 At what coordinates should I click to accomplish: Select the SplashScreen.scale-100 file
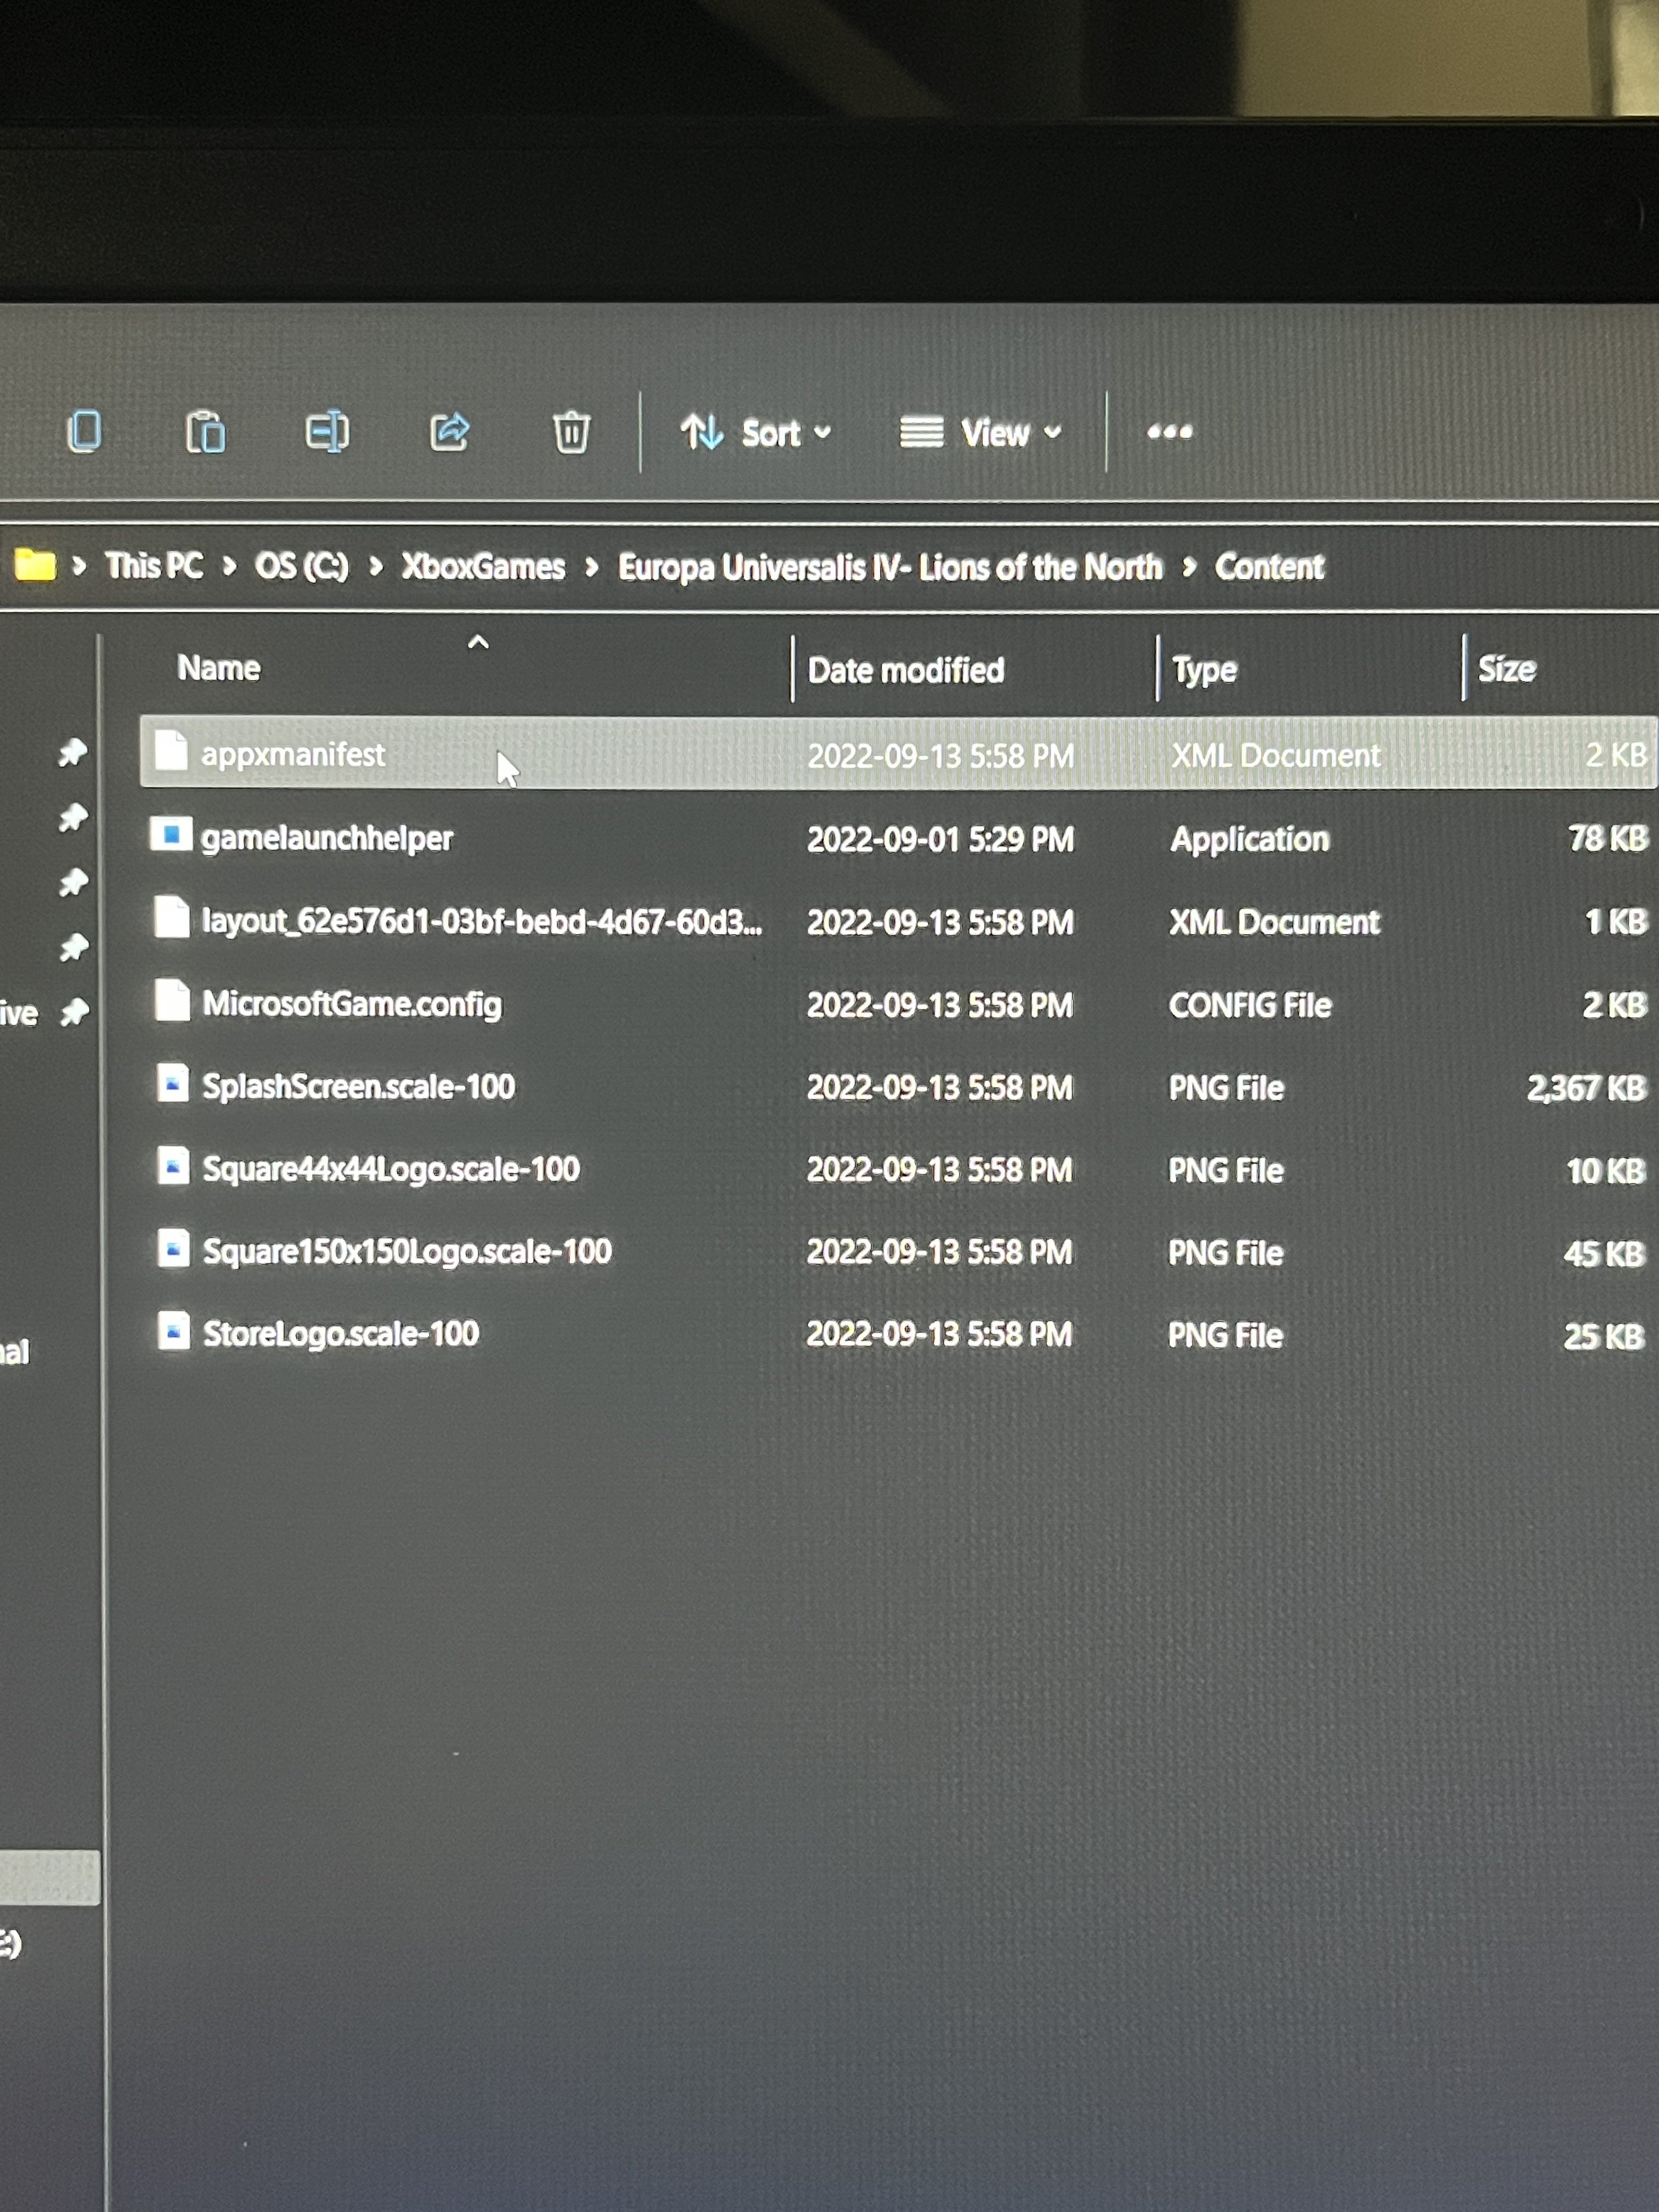[x=898, y=1086]
